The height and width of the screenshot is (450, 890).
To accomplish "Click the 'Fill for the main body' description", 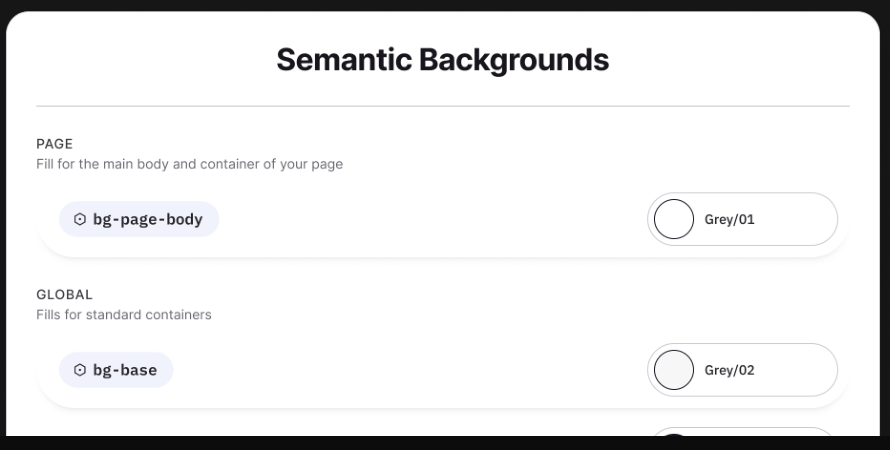I will pos(190,164).
